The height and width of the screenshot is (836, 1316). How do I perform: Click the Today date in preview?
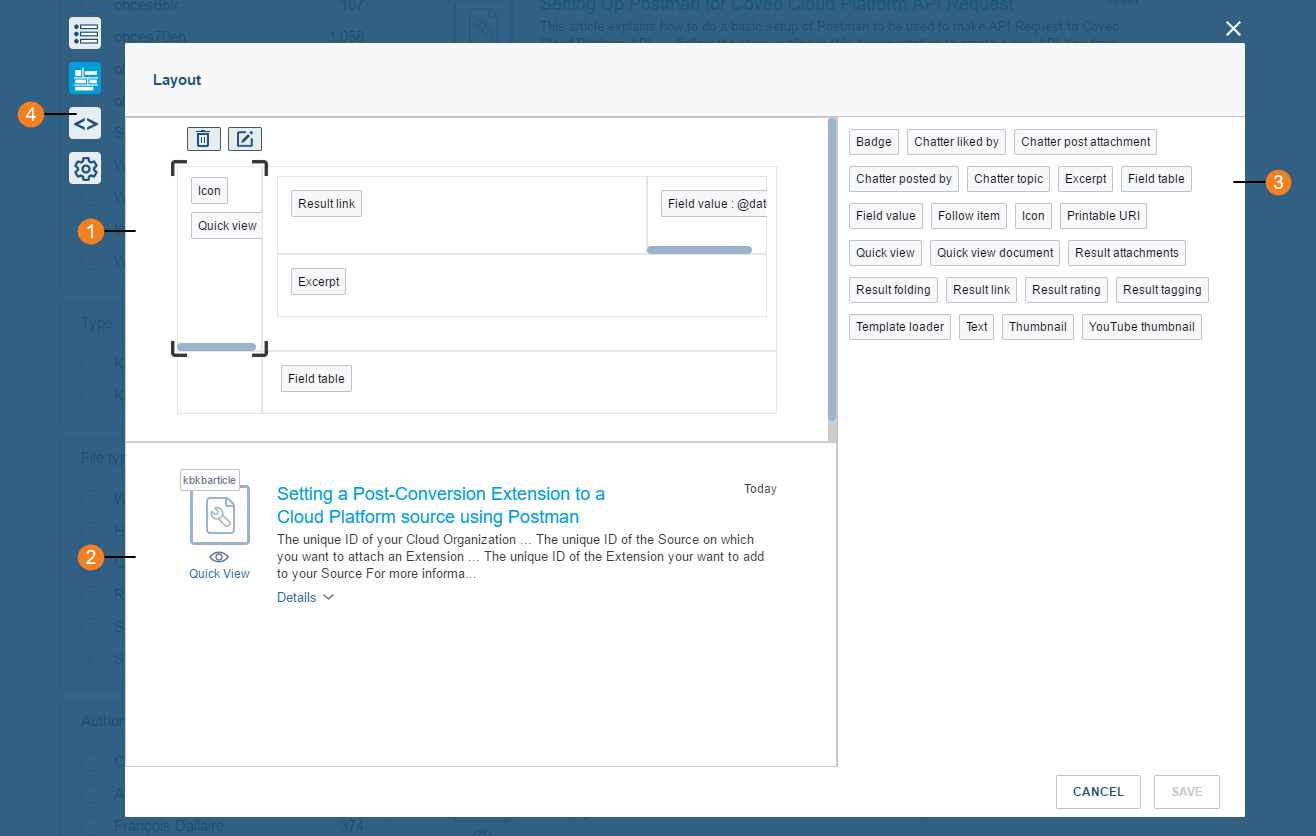(x=760, y=489)
